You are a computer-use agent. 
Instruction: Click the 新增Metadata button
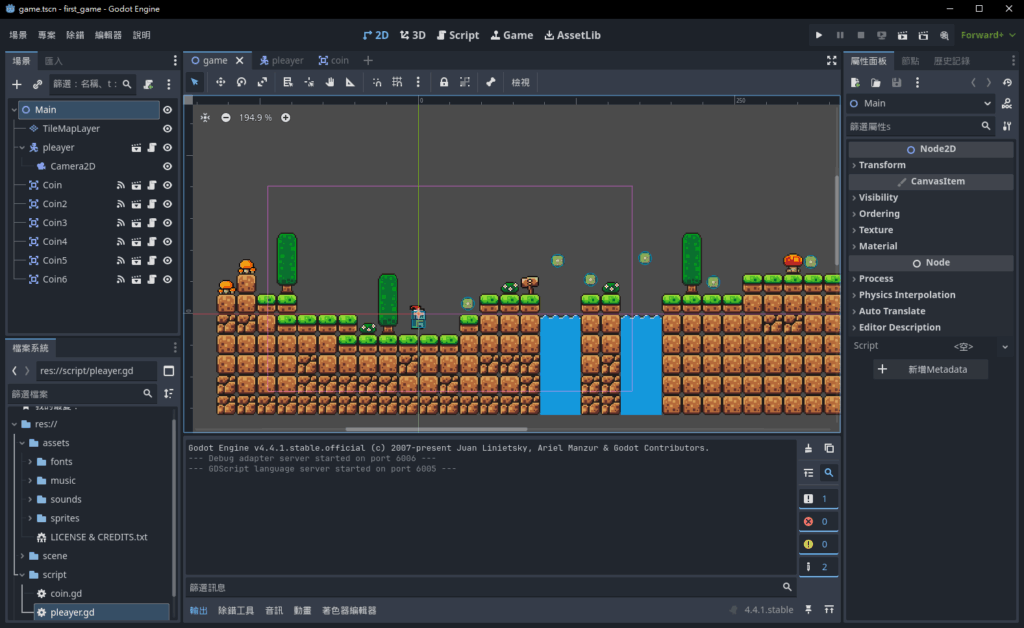click(x=931, y=369)
